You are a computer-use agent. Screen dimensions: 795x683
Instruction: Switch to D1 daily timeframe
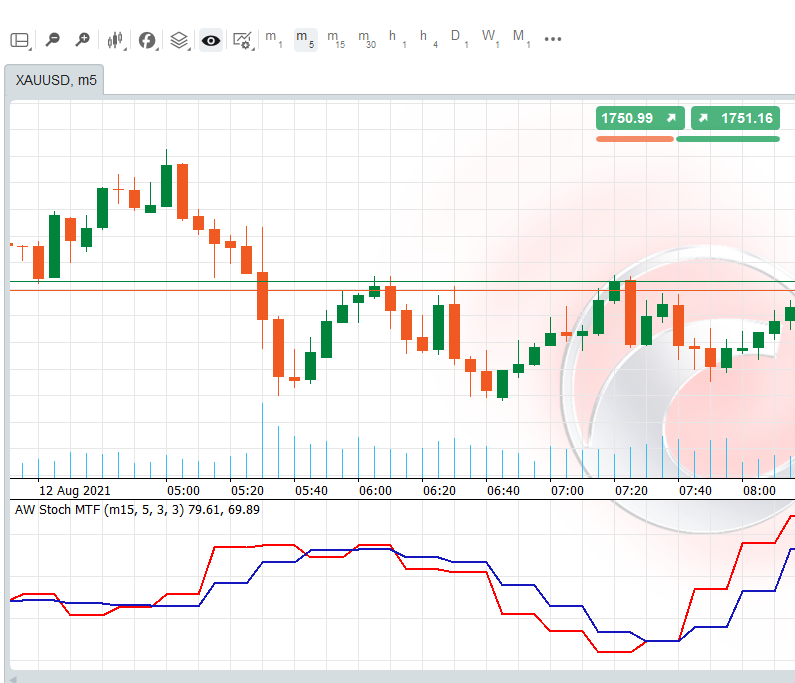[x=459, y=39]
